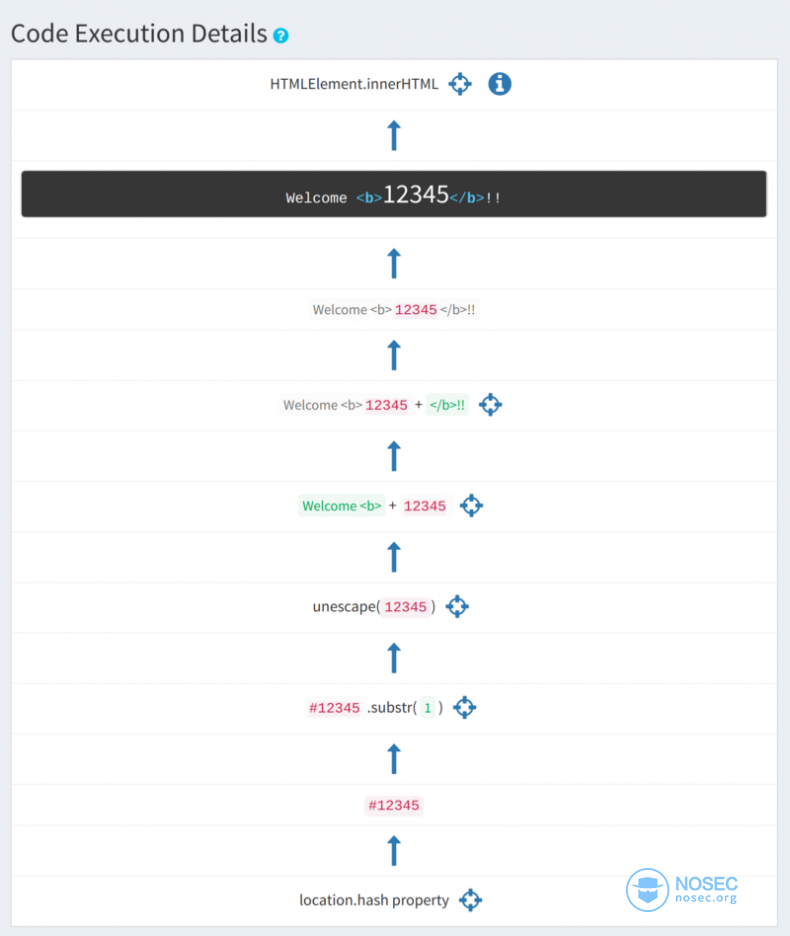
Task: Click the green '</b>!!' string token
Action: tap(447, 405)
